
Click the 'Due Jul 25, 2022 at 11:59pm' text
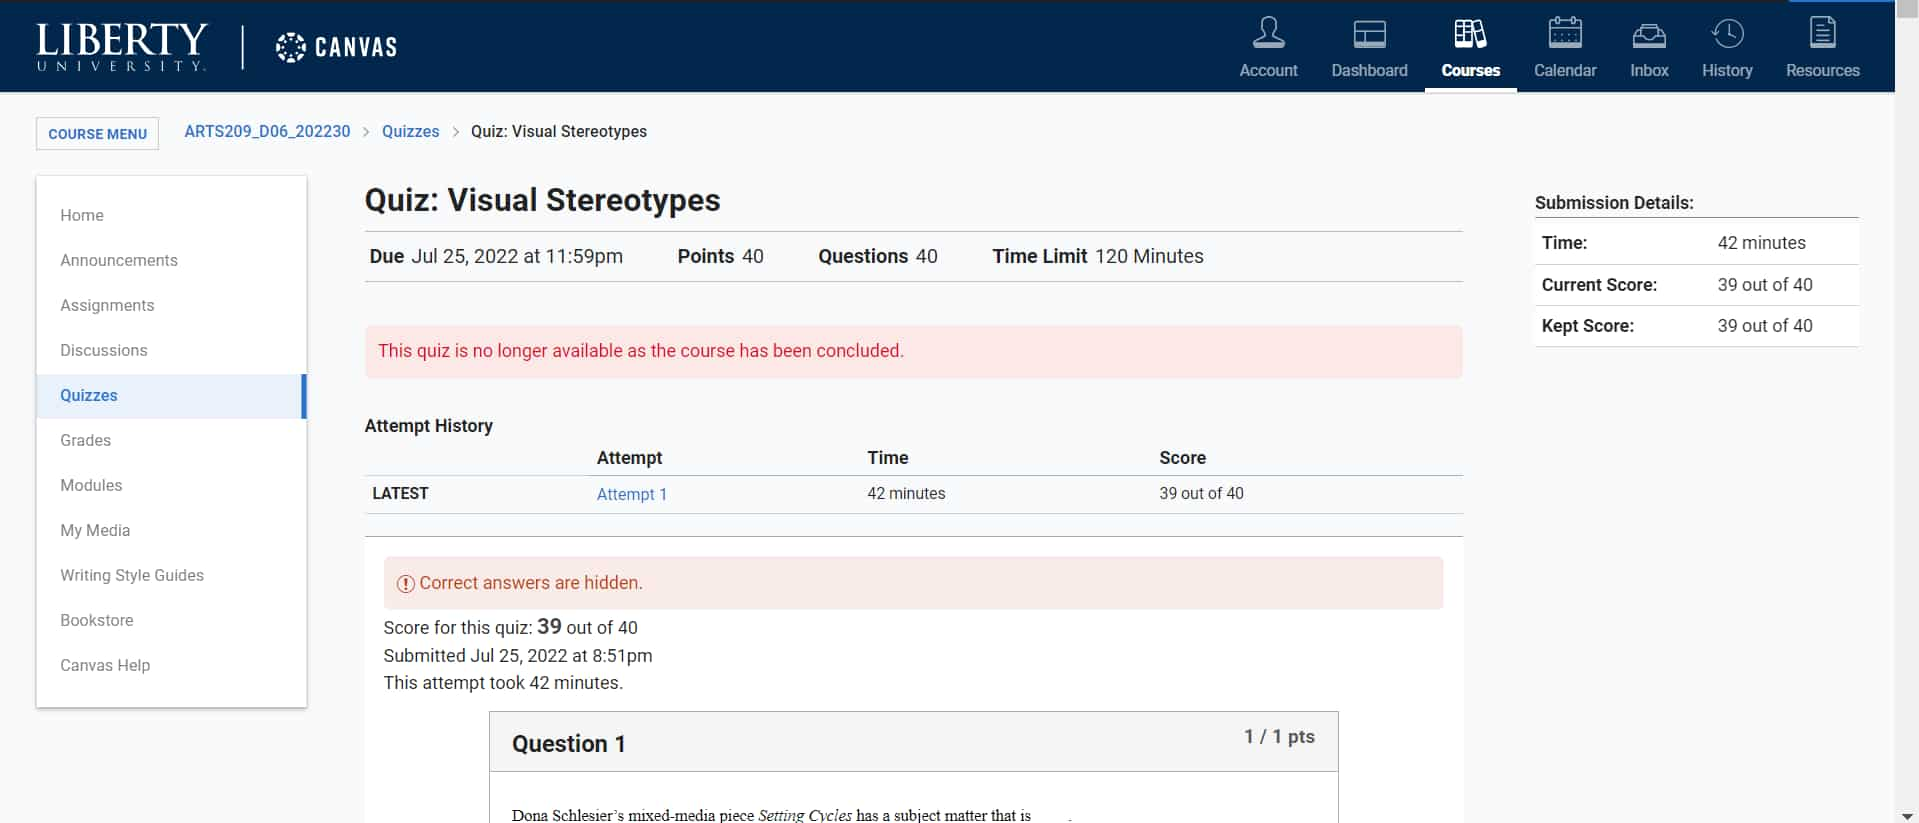(x=496, y=256)
